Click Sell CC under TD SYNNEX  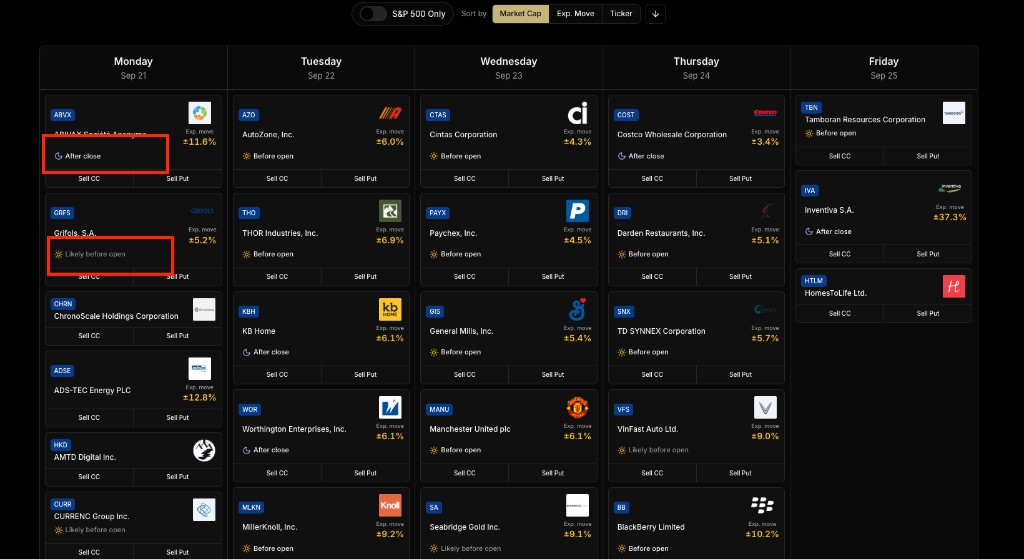pos(652,375)
